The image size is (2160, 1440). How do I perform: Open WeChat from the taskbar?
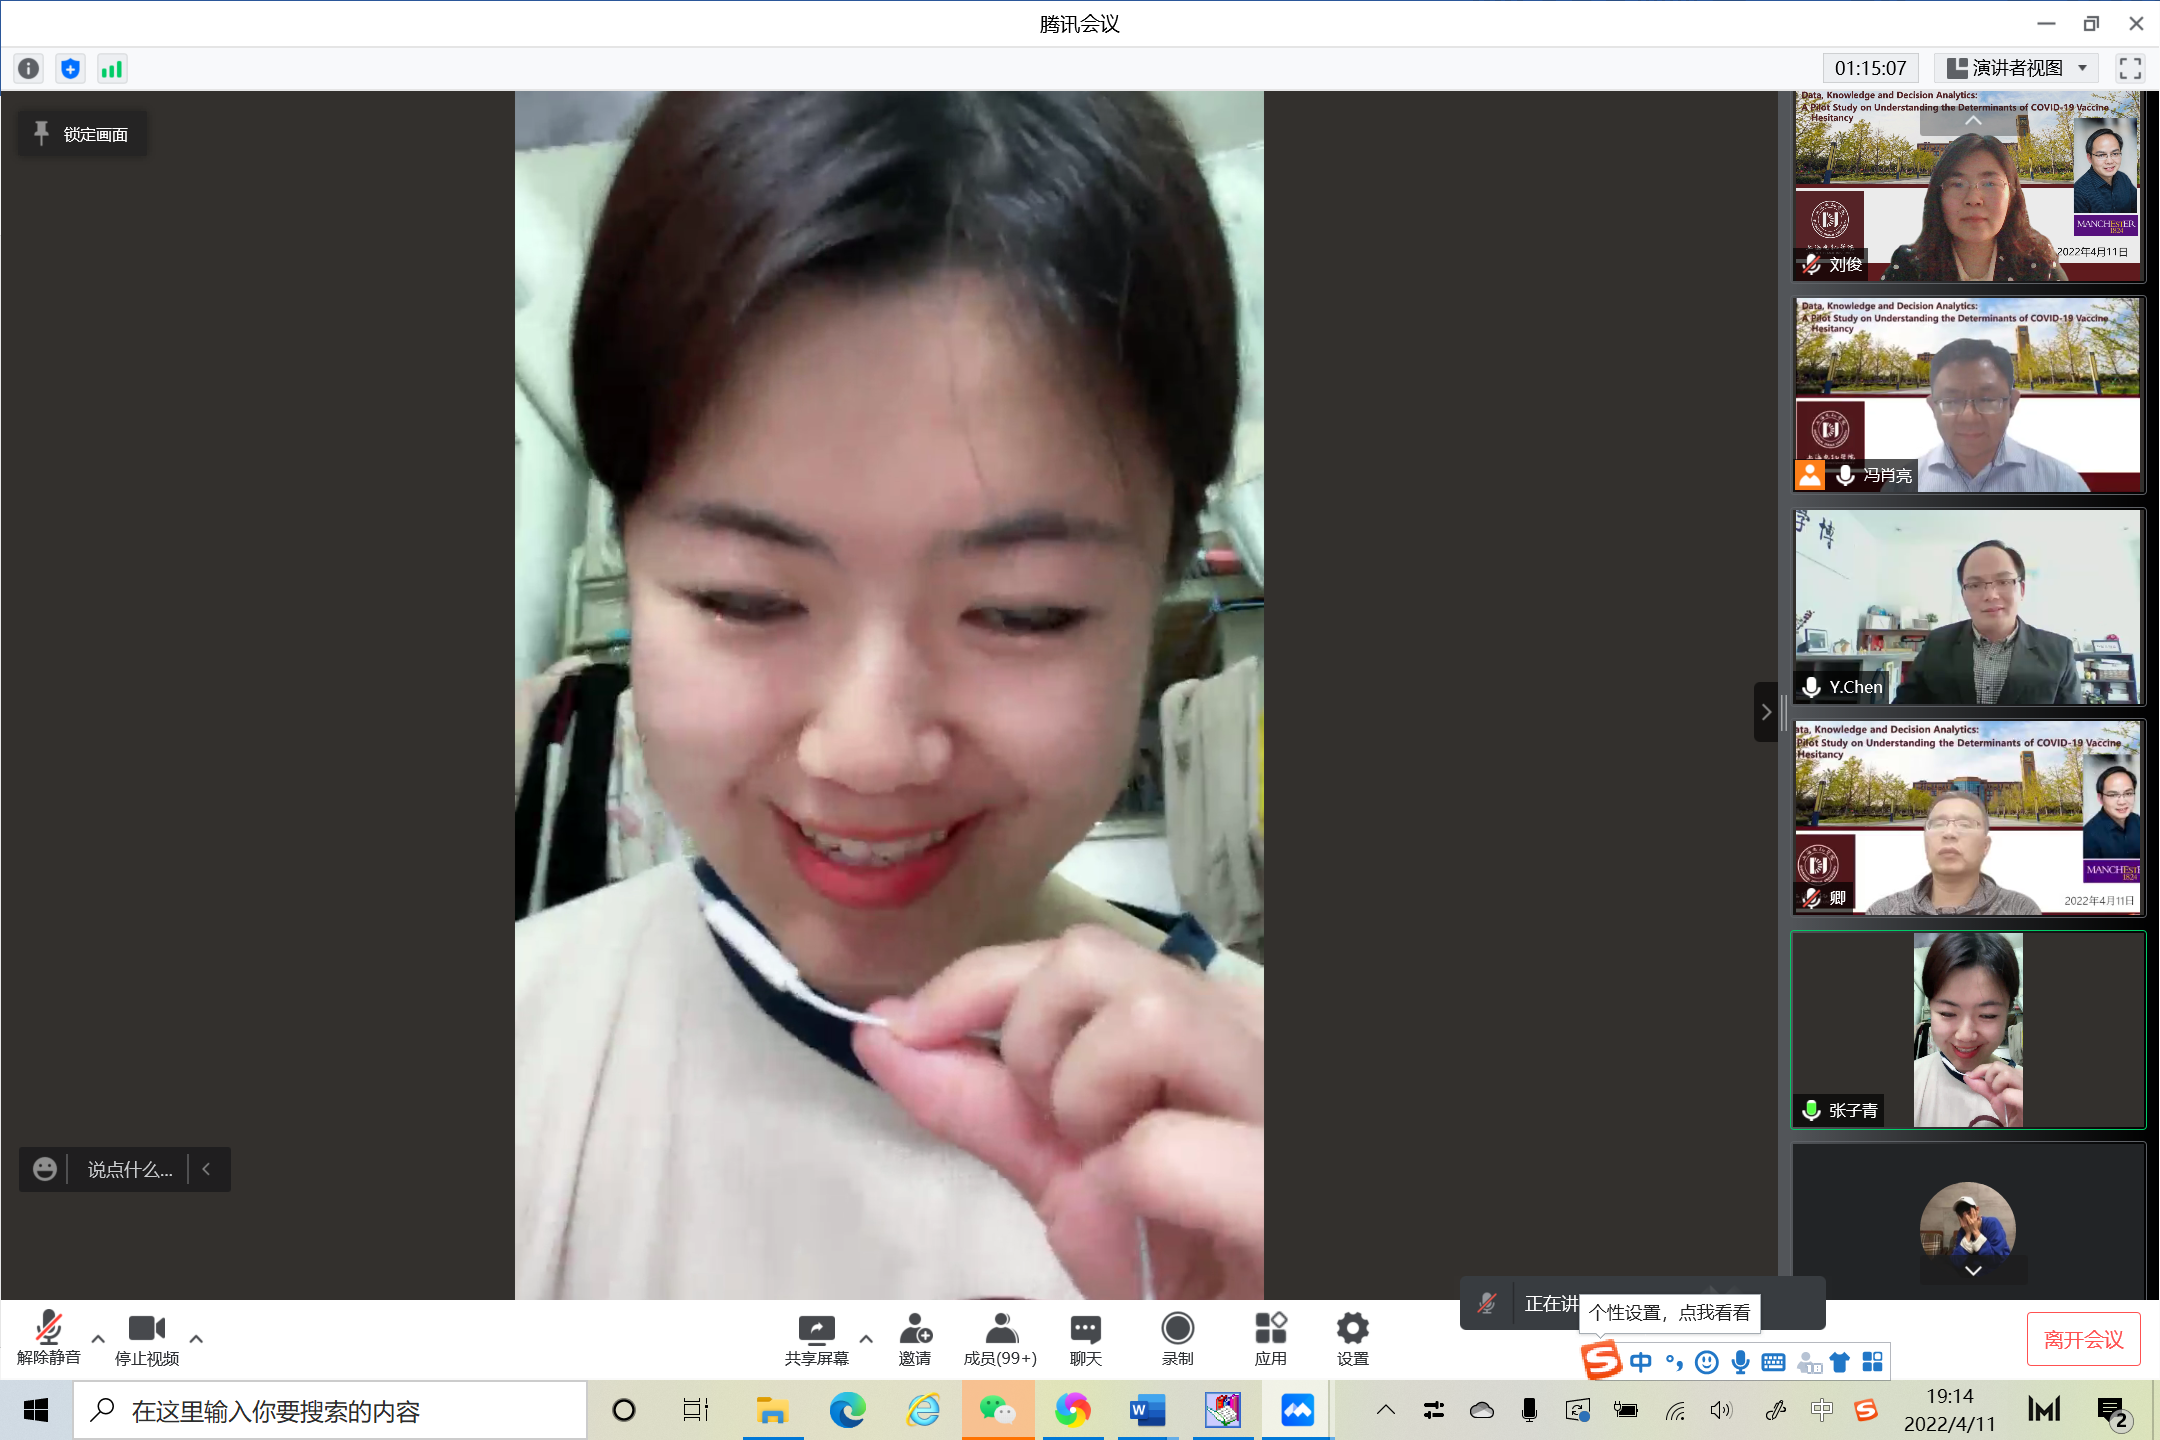(x=997, y=1411)
